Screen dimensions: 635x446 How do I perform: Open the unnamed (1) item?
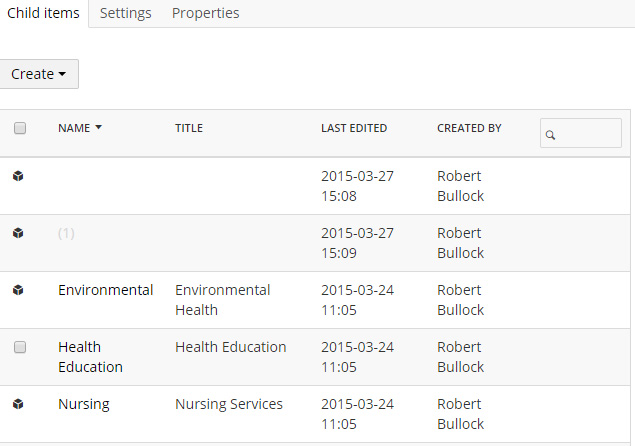pyautogui.click(x=66, y=233)
